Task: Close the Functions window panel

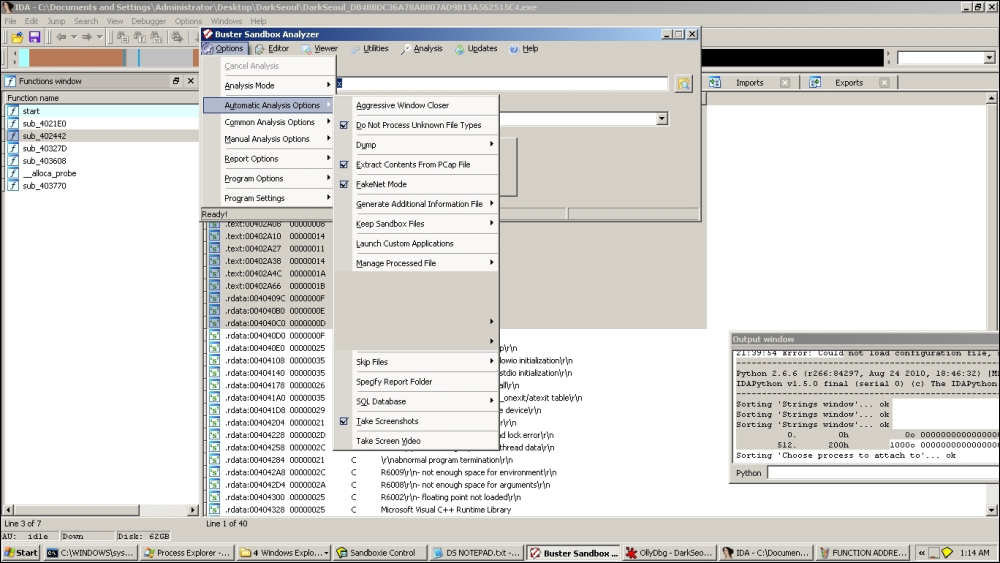Action: tap(190, 81)
